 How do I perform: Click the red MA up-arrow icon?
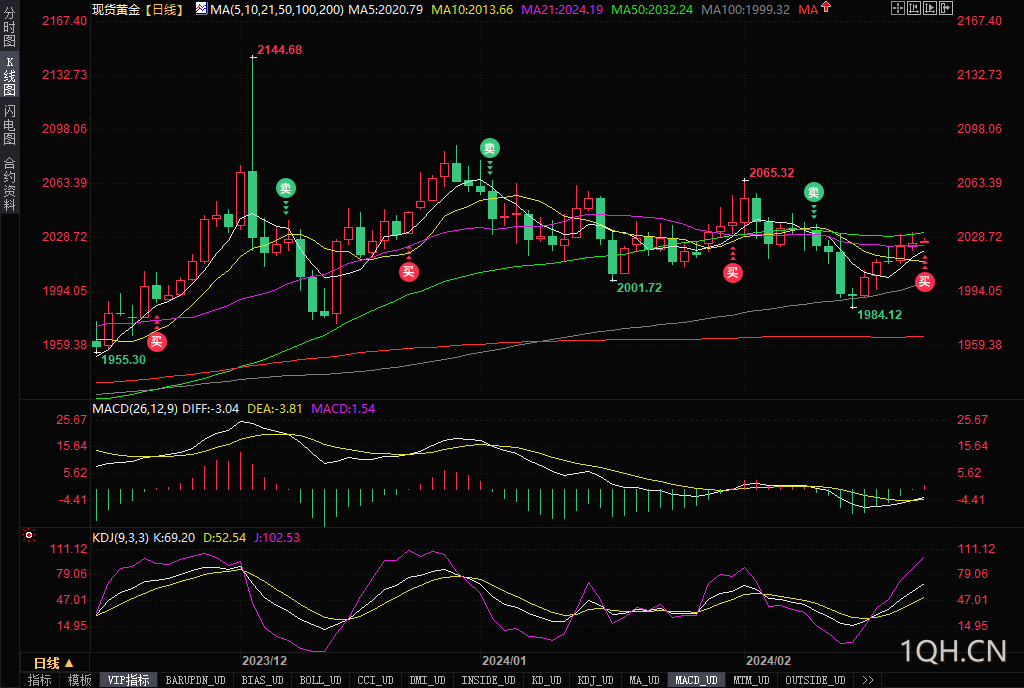click(x=826, y=8)
